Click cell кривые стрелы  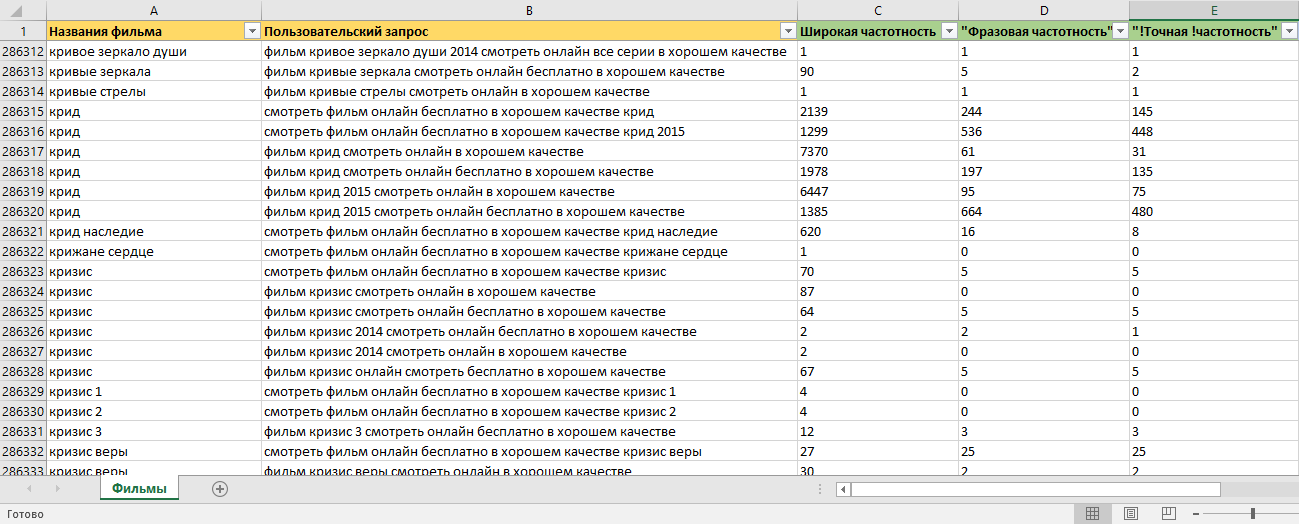click(x=154, y=92)
